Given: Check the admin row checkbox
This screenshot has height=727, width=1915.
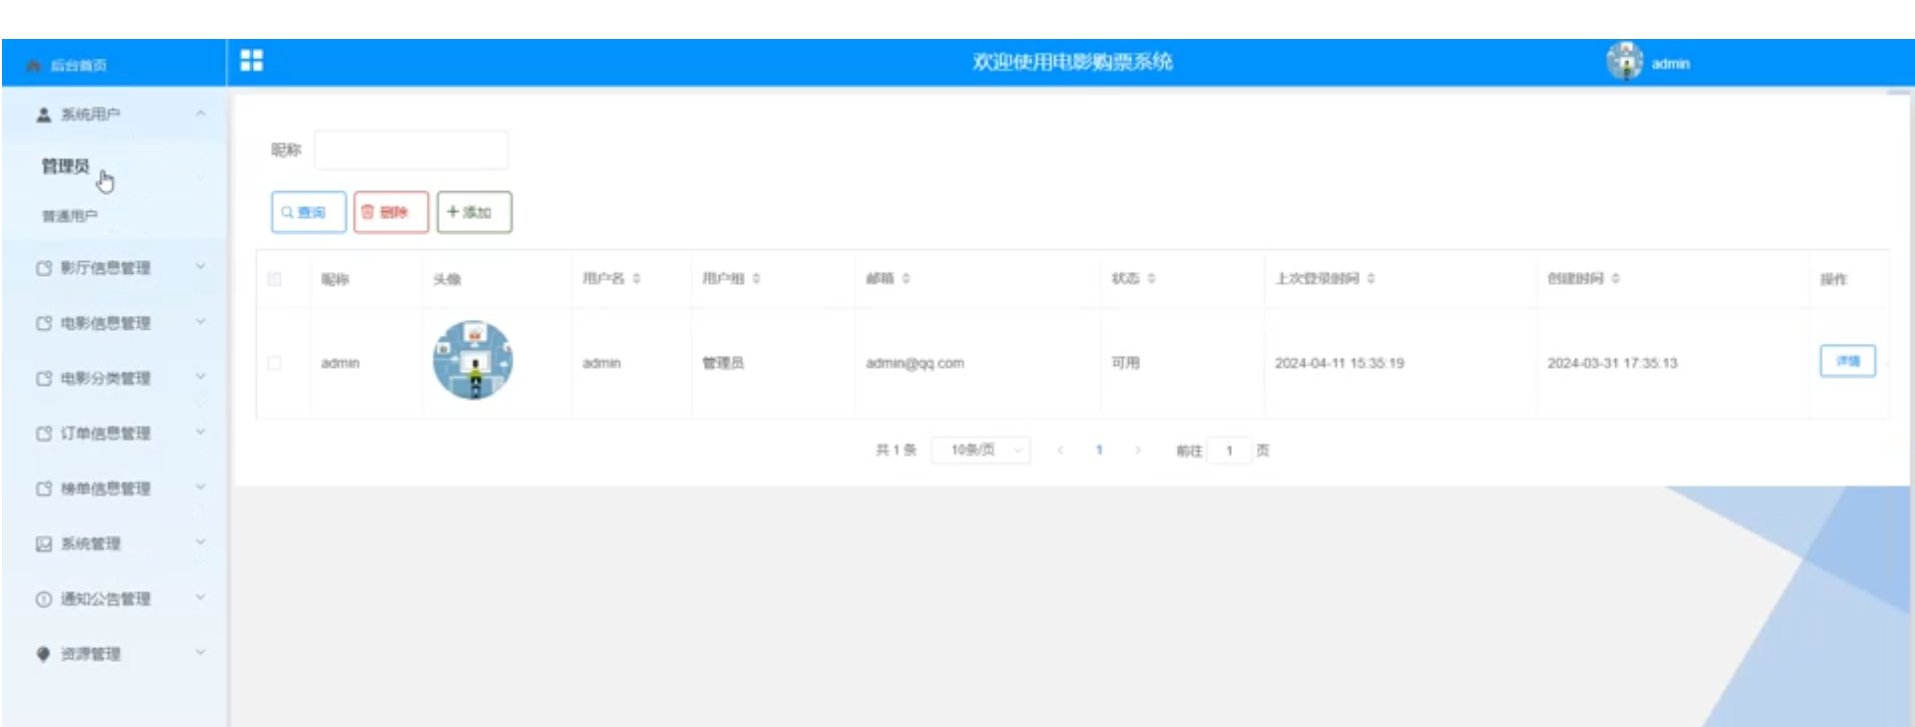Looking at the screenshot, I should pos(274,363).
